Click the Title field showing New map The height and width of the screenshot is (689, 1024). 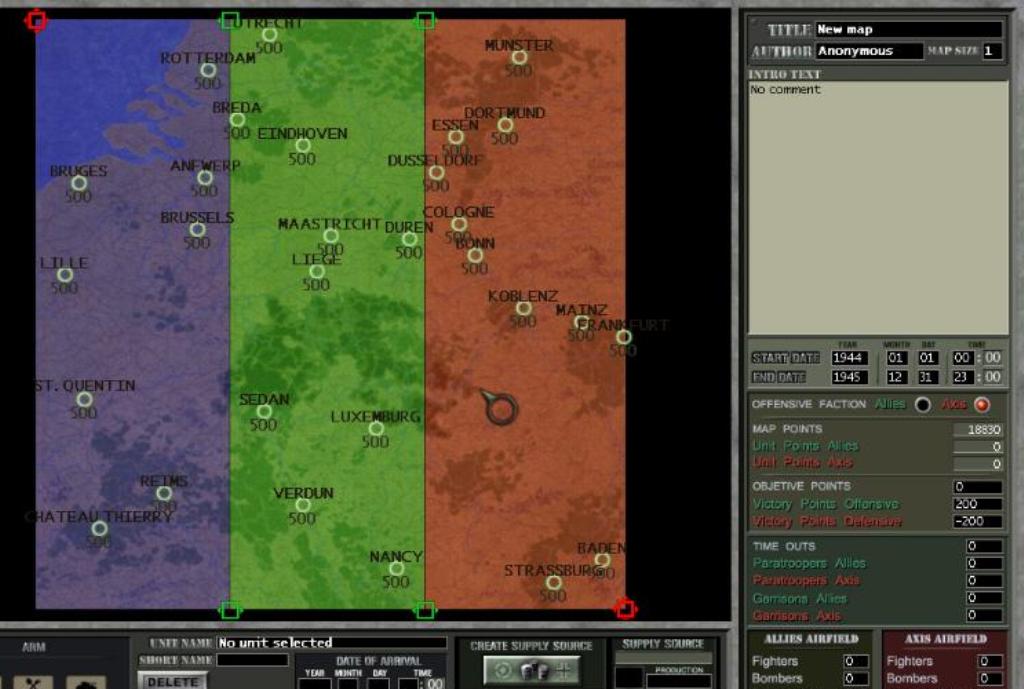tap(908, 30)
